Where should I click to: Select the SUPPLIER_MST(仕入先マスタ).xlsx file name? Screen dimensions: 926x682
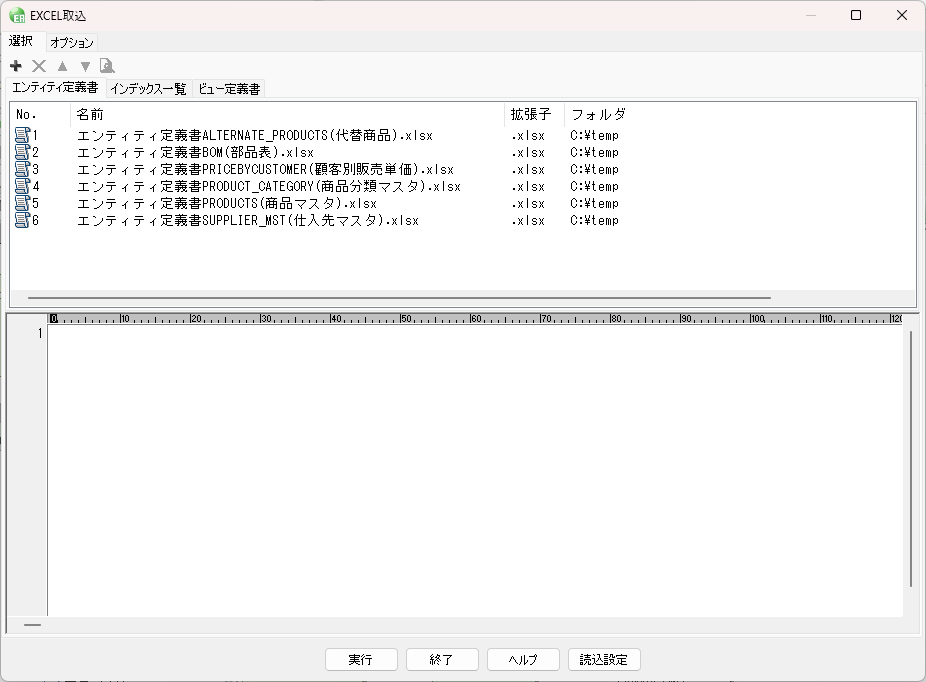[248, 221]
